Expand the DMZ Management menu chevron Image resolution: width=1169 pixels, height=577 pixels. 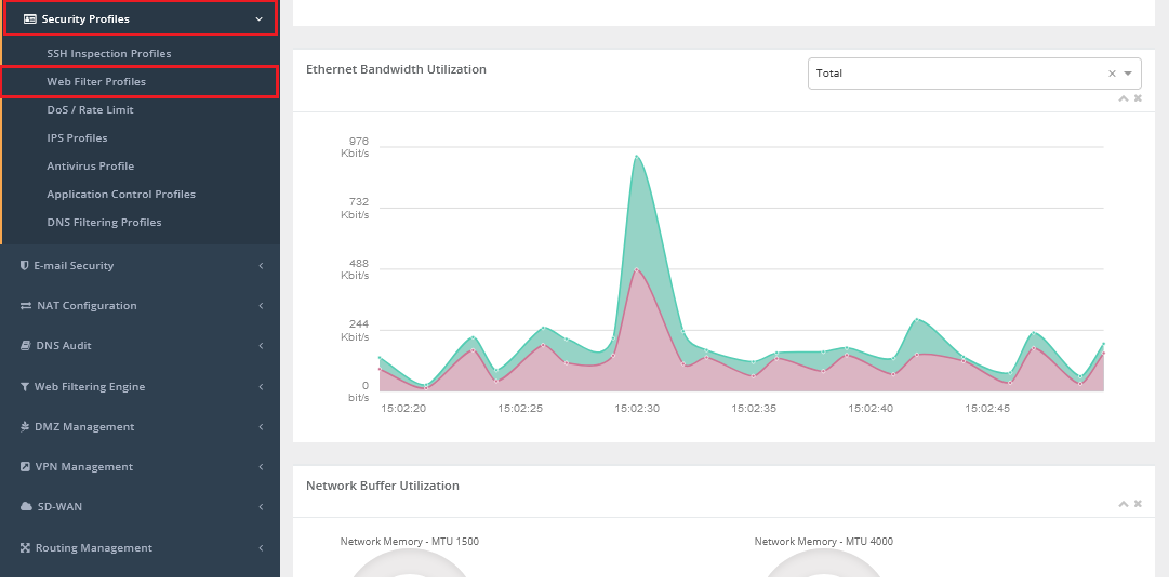pos(261,427)
